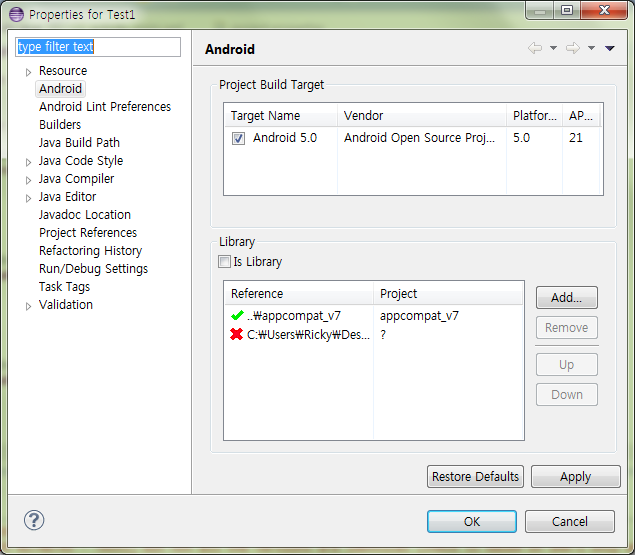This screenshot has height=555, width=635.
Task: Click the Add... library button
Action: click(567, 297)
